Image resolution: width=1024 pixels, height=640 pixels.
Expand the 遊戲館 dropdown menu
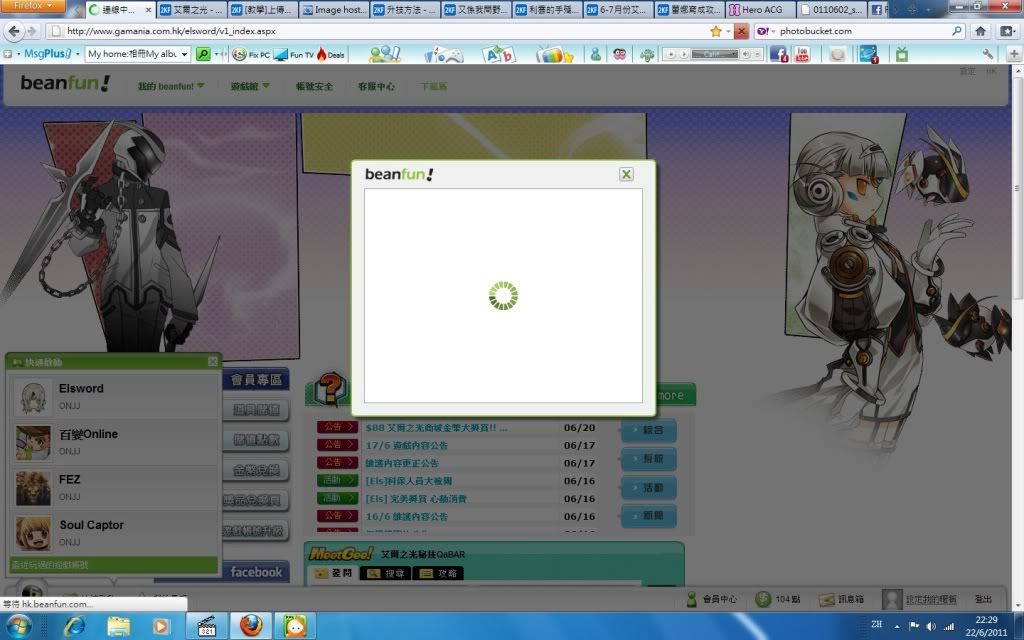click(251, 87)
